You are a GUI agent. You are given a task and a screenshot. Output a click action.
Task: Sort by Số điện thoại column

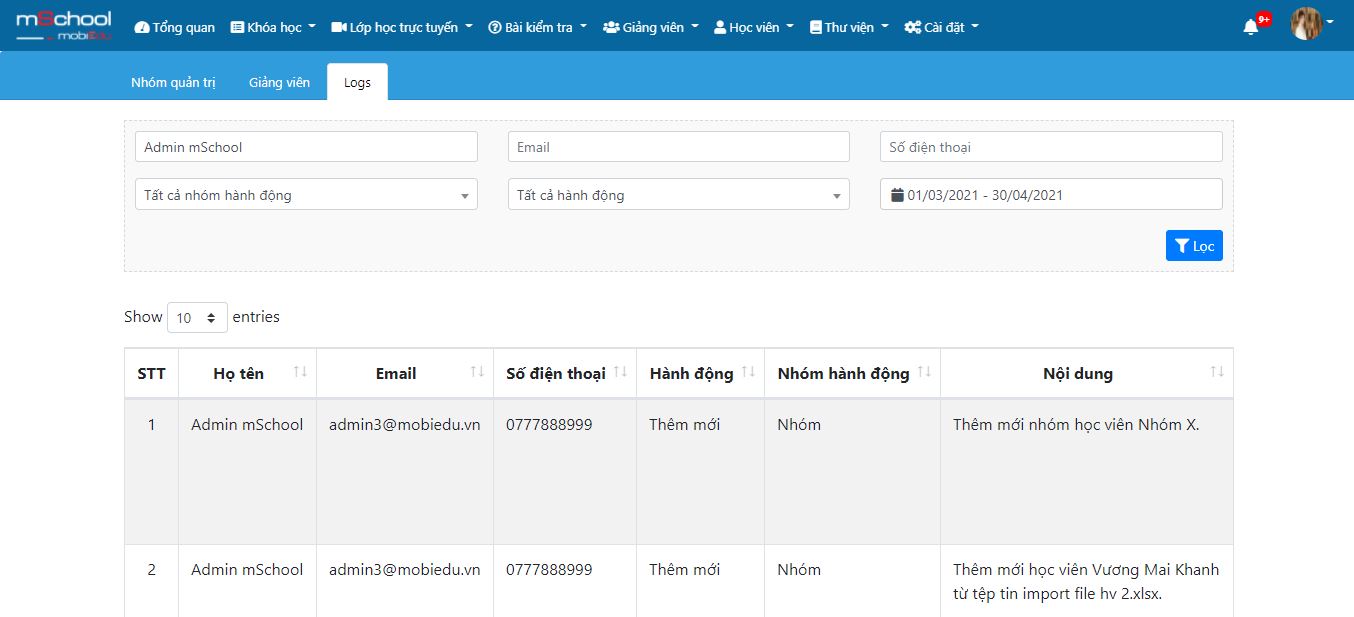pos(565,373)
